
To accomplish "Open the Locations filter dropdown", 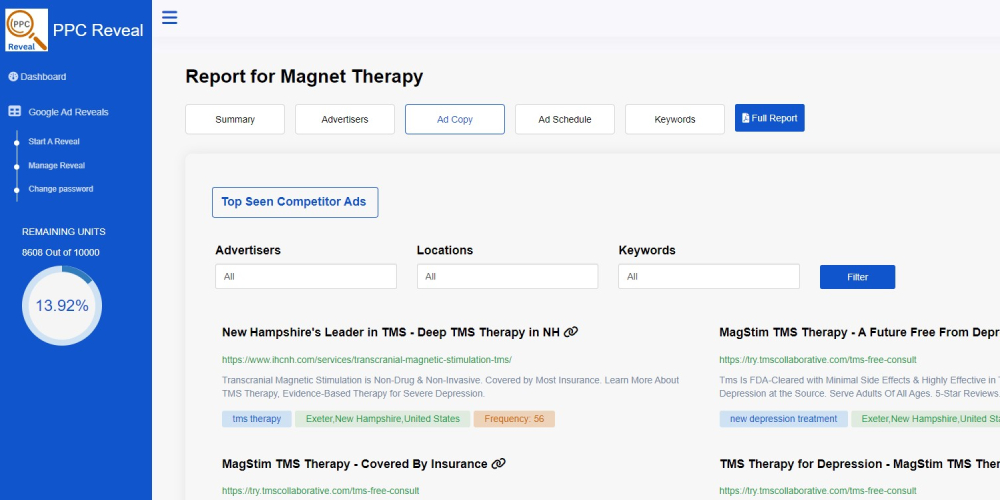I will click(x=507, y=277).
